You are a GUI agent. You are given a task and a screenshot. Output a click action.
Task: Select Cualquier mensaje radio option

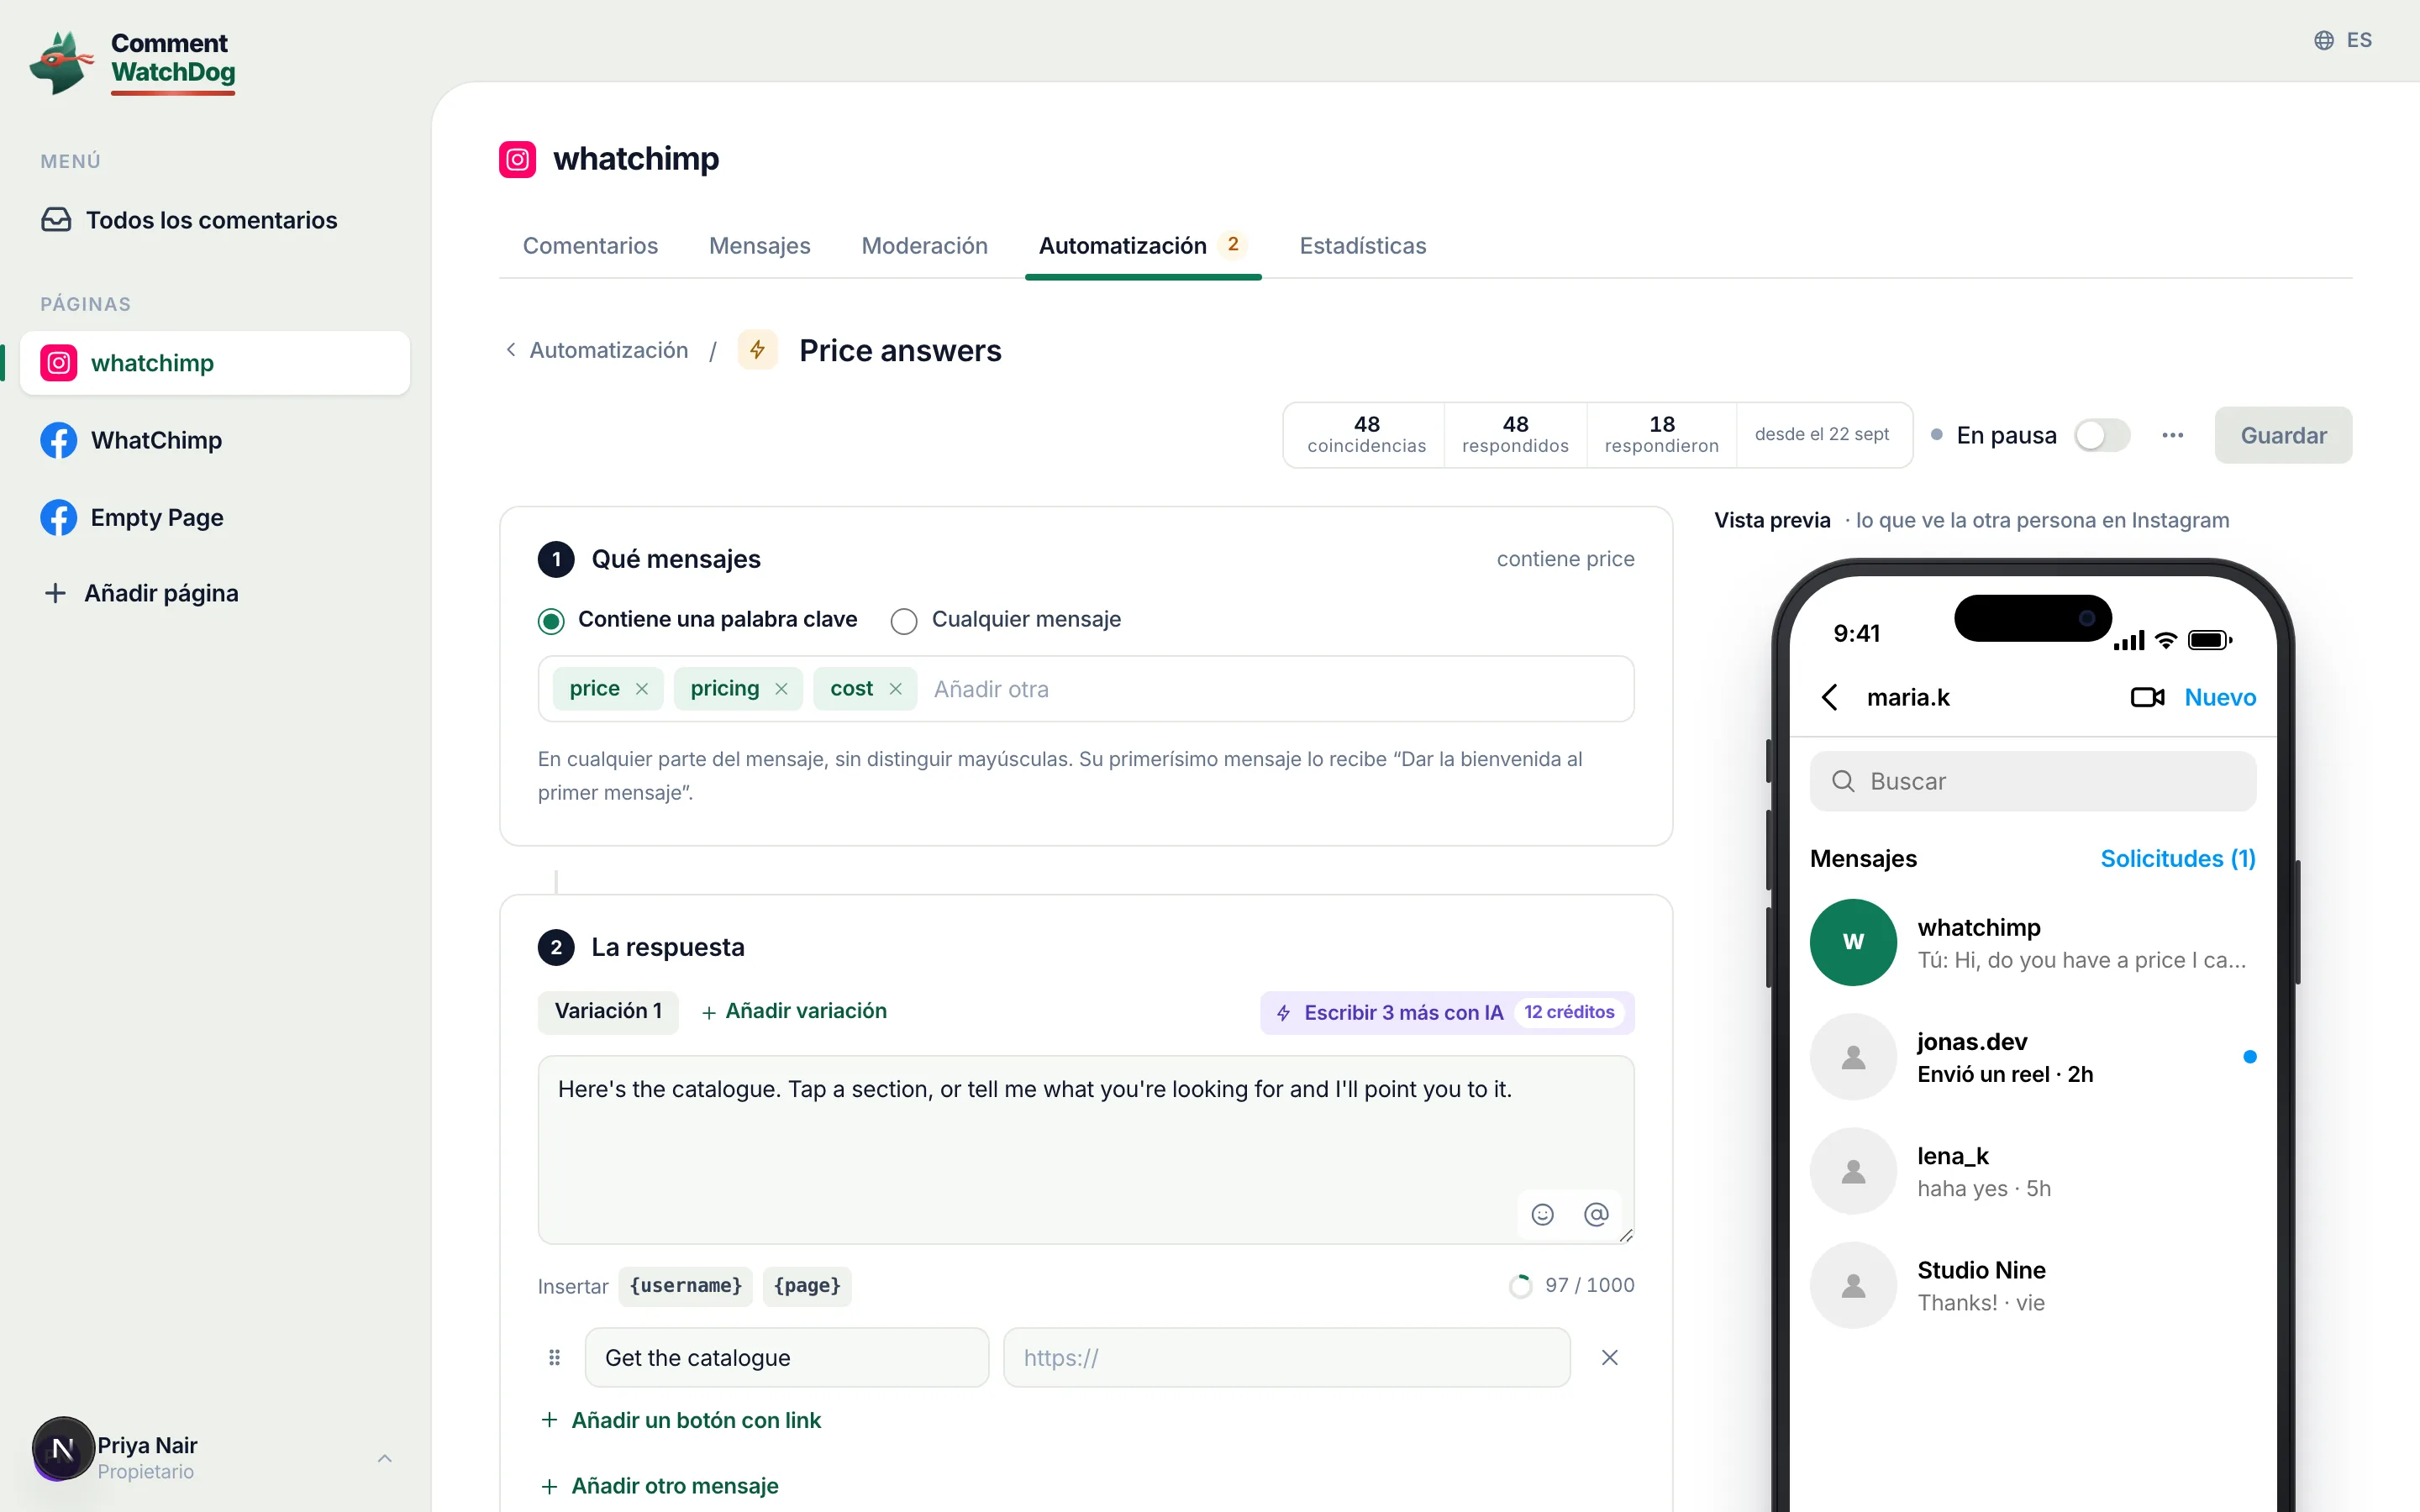point(904,621)
